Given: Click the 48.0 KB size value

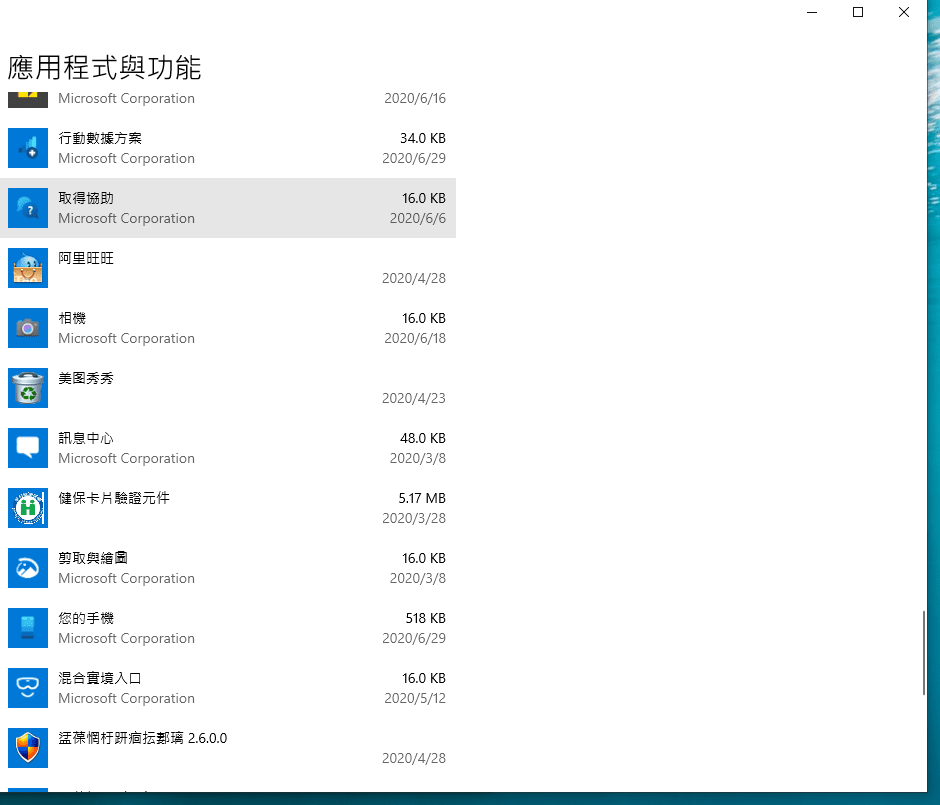Looking at the screenshot, I should (x=423, y=438).
